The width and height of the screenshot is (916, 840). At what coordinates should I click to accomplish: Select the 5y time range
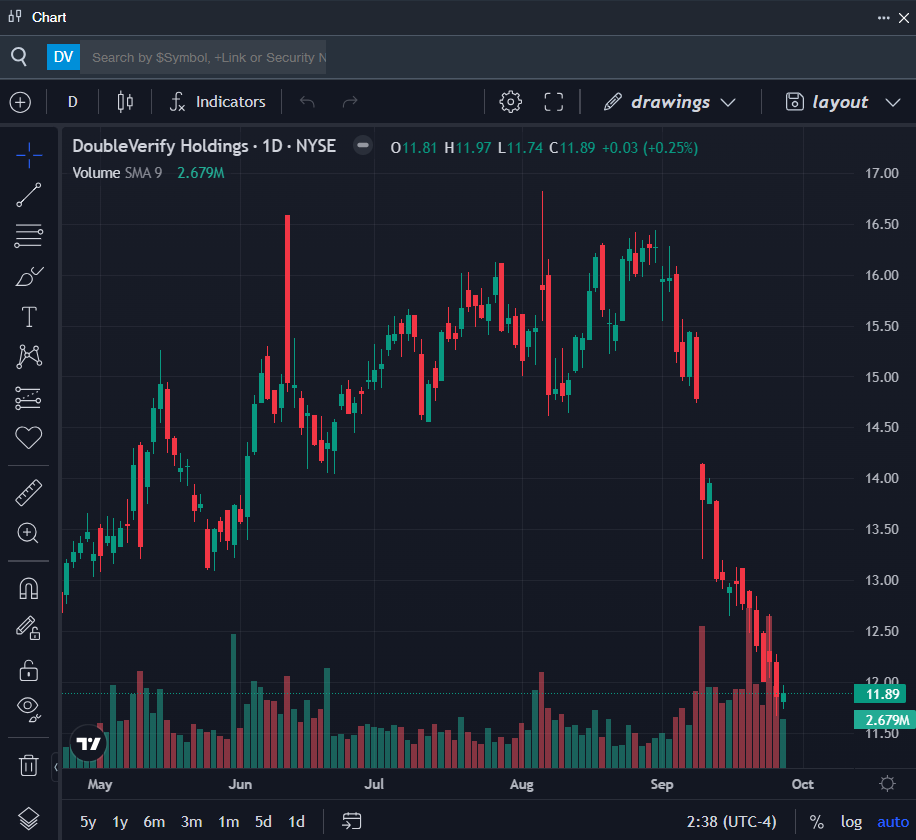coord(88,822)
